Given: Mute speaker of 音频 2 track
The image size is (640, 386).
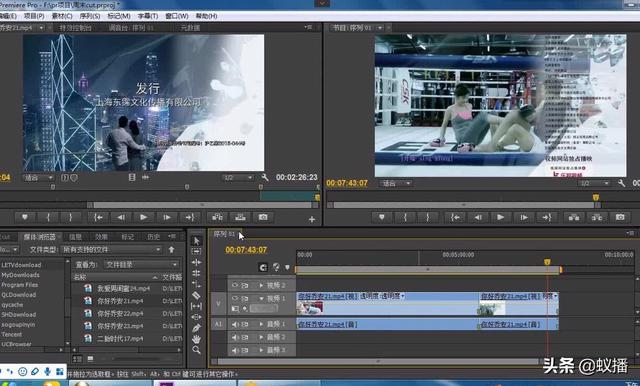Looking at the screenshot, I should click(235, 337).
